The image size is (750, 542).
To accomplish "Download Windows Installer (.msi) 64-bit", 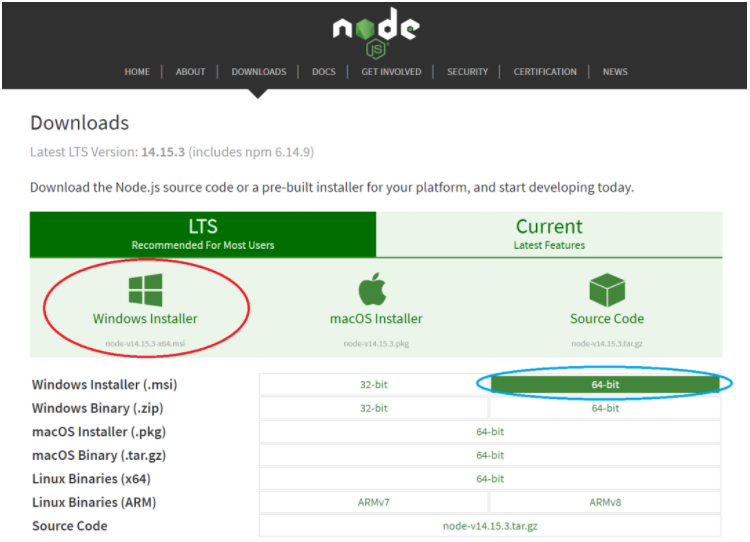I will (x=605, y=385).
